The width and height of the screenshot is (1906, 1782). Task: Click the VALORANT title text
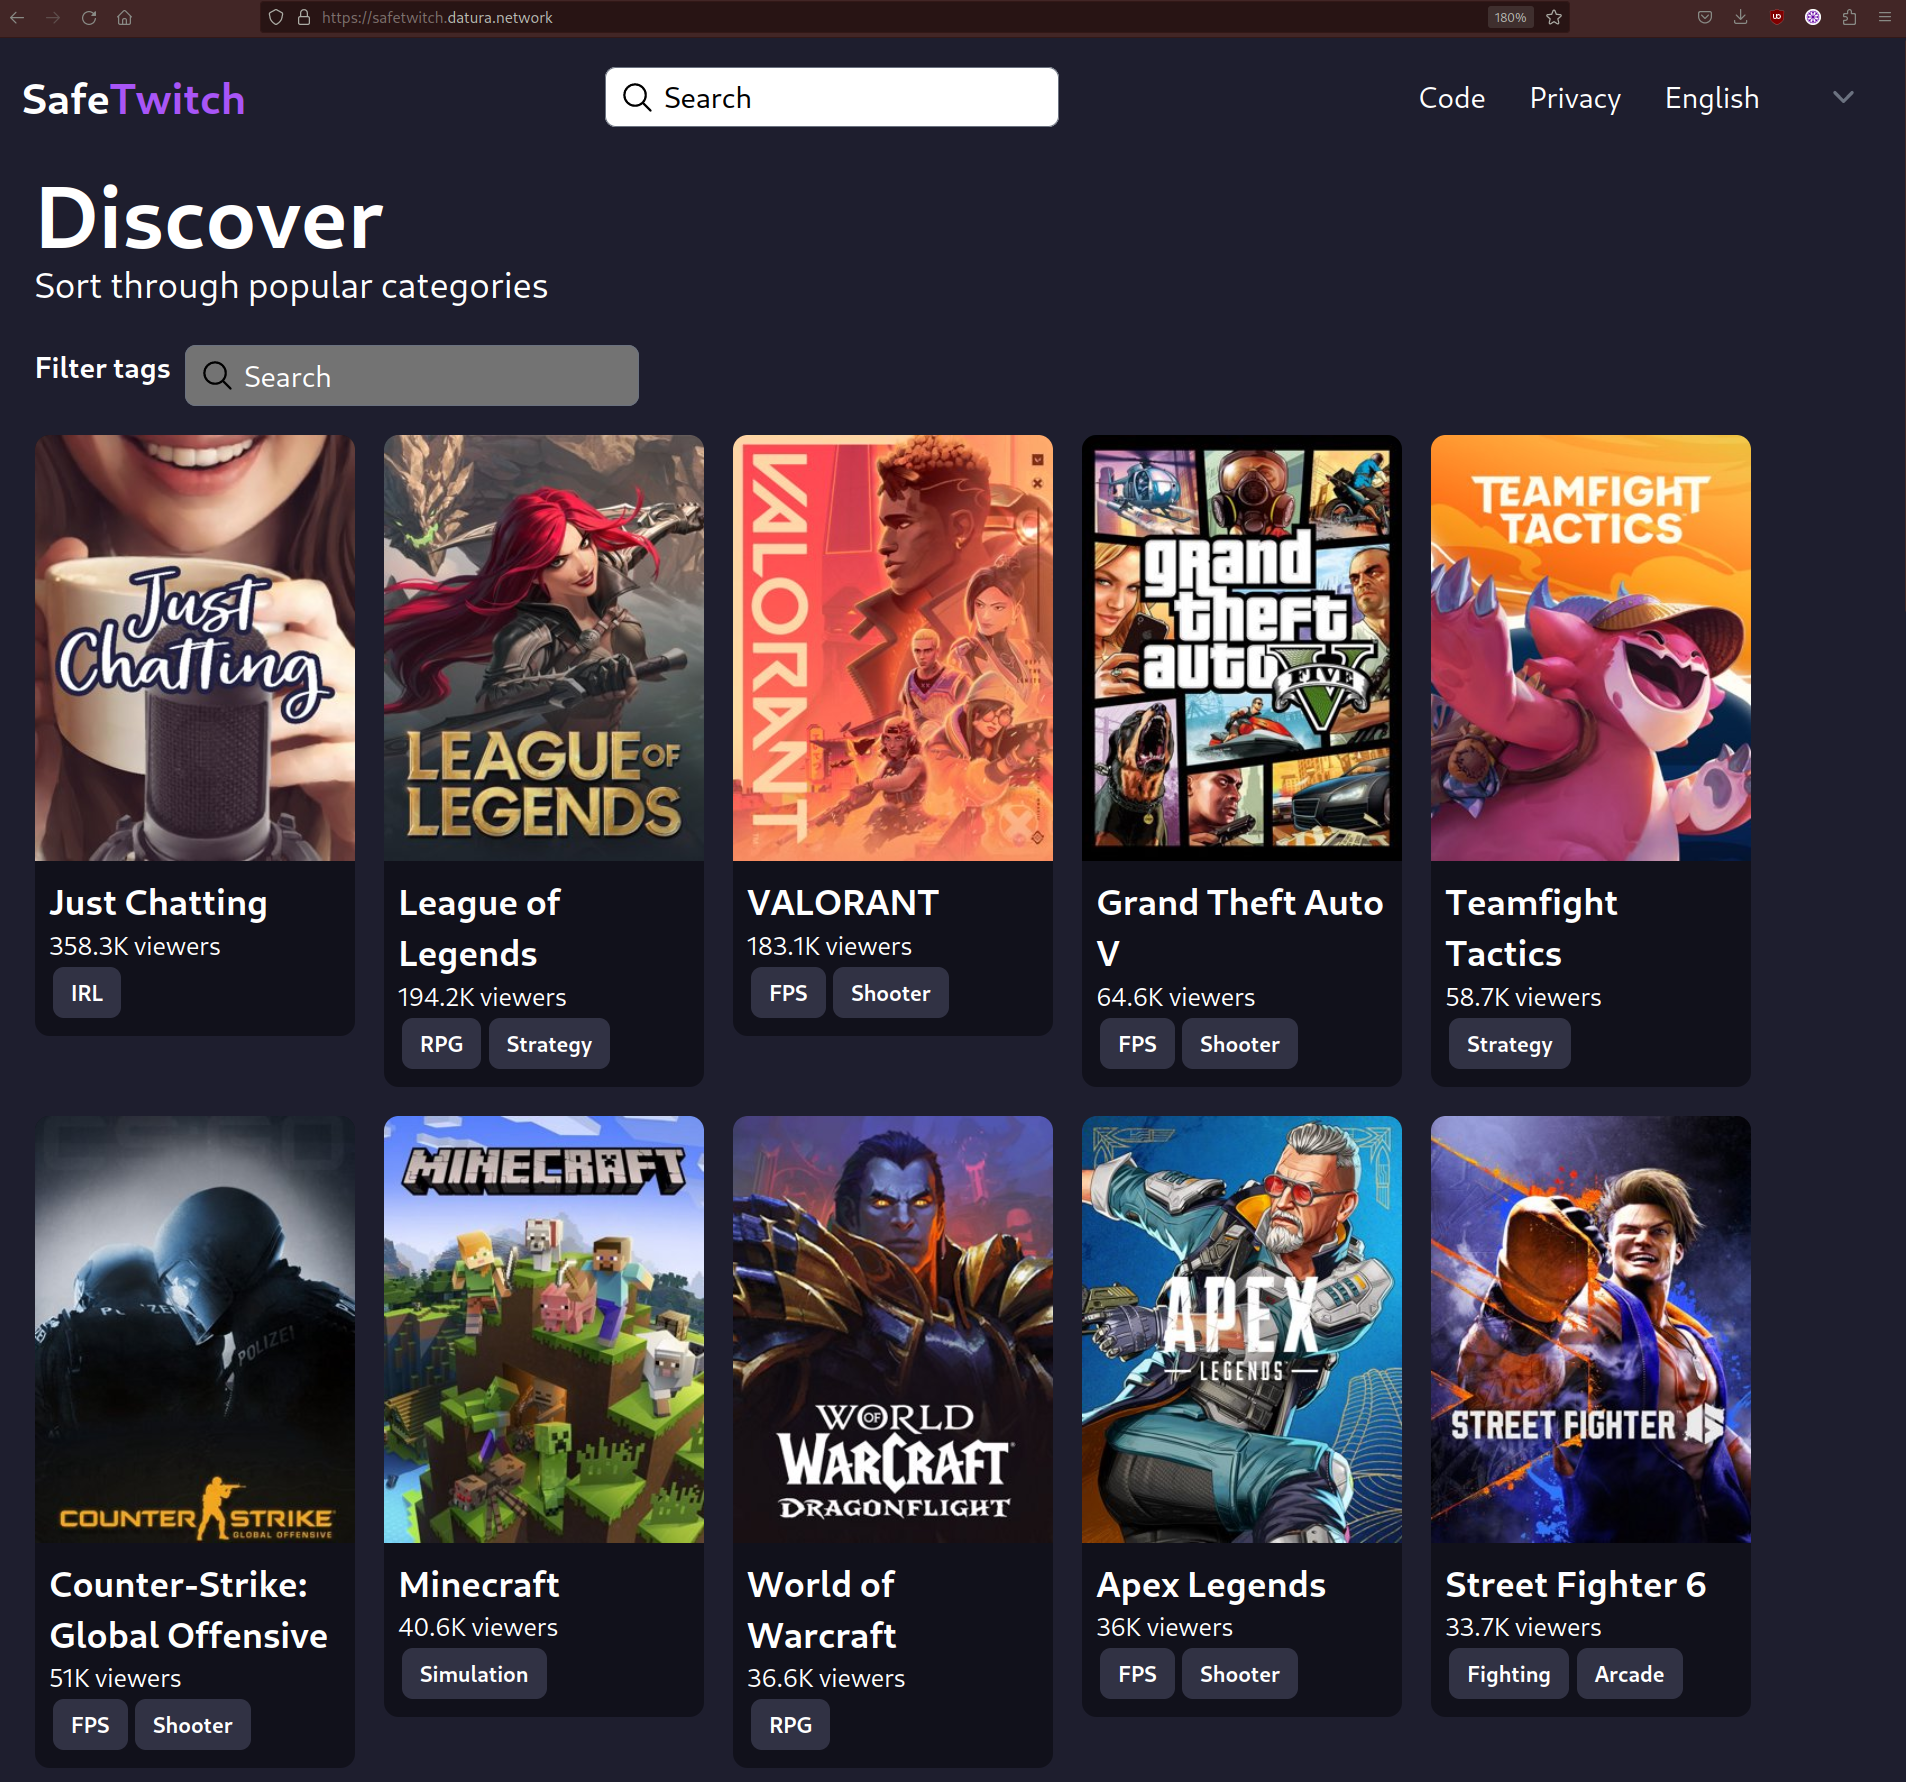coord(843,903)
